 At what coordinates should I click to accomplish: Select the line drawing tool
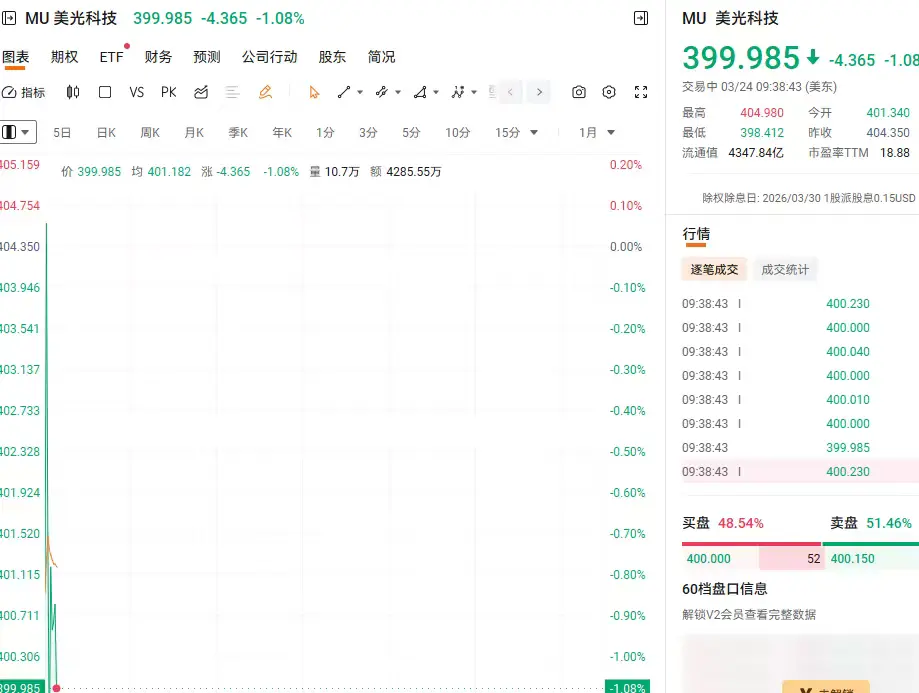(x=344, y=92)
